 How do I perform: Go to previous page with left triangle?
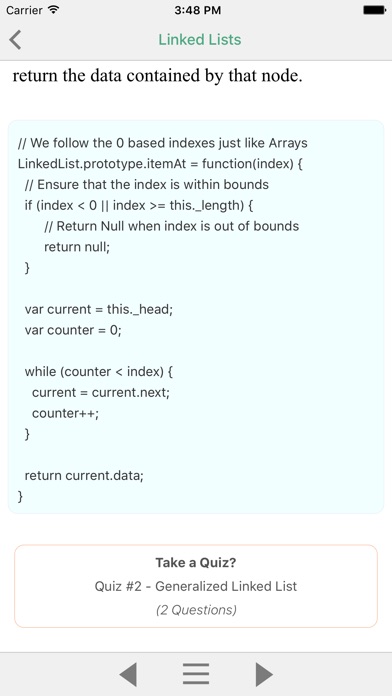click(128, 674)
